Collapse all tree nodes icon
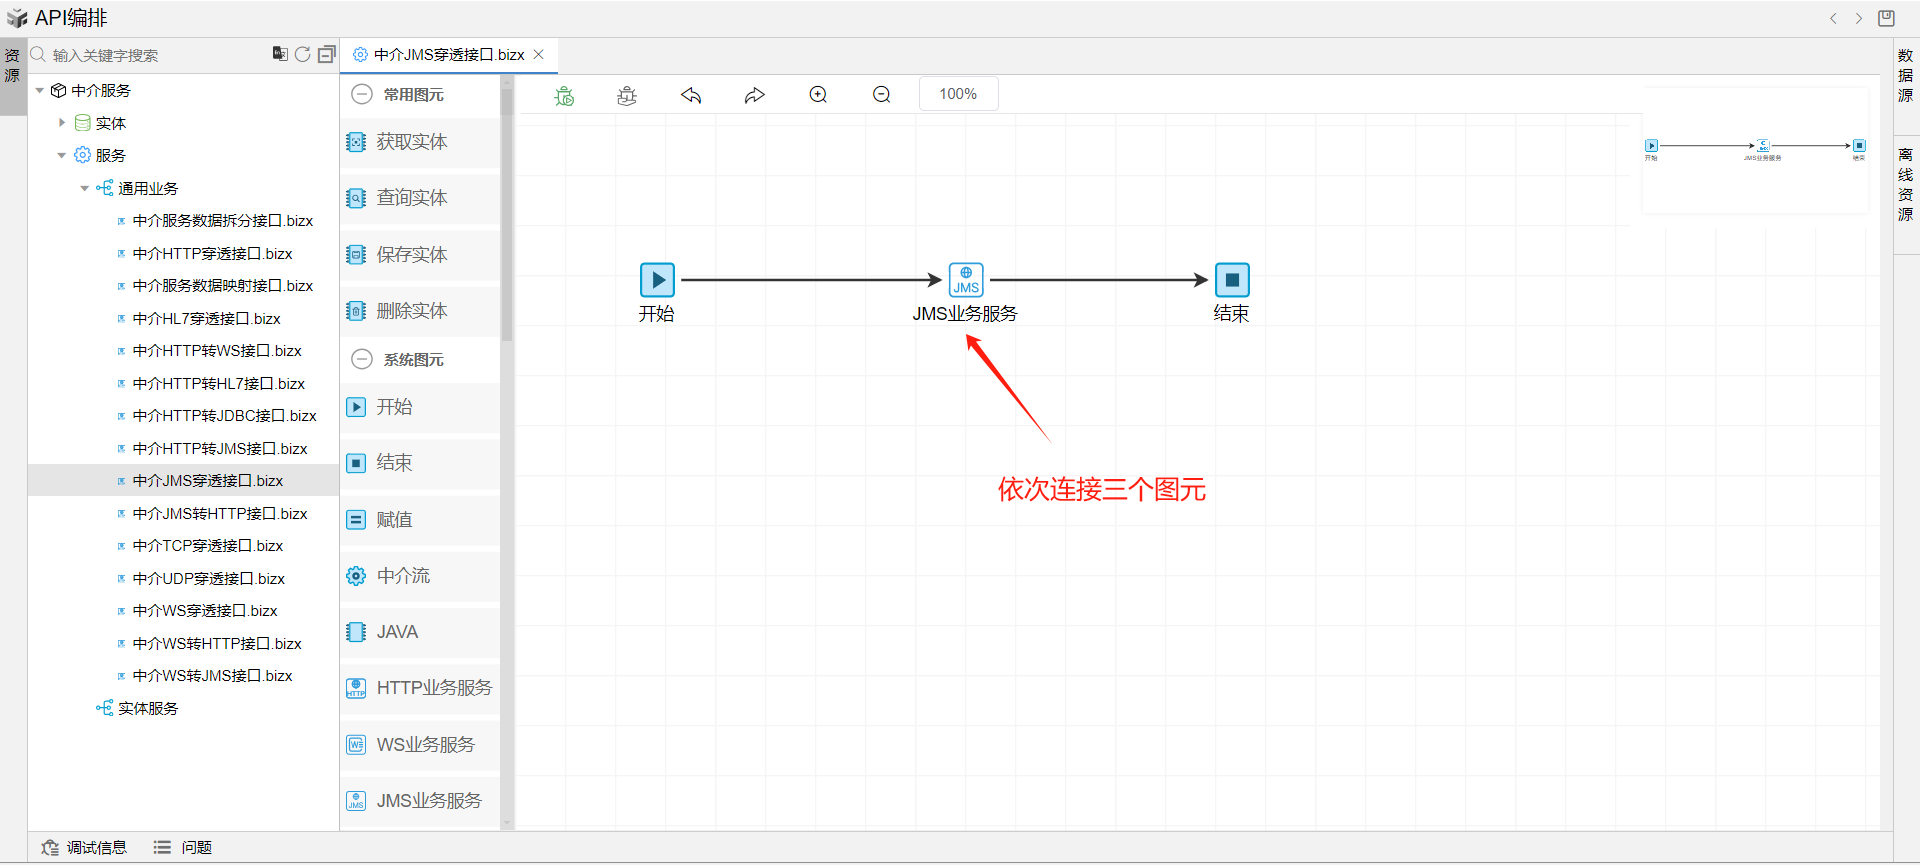Screen dimensions: 1920x865 point(326,54)
